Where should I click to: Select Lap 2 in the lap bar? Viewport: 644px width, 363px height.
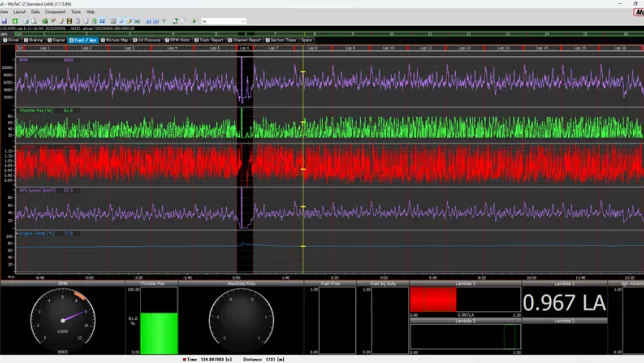86,48
